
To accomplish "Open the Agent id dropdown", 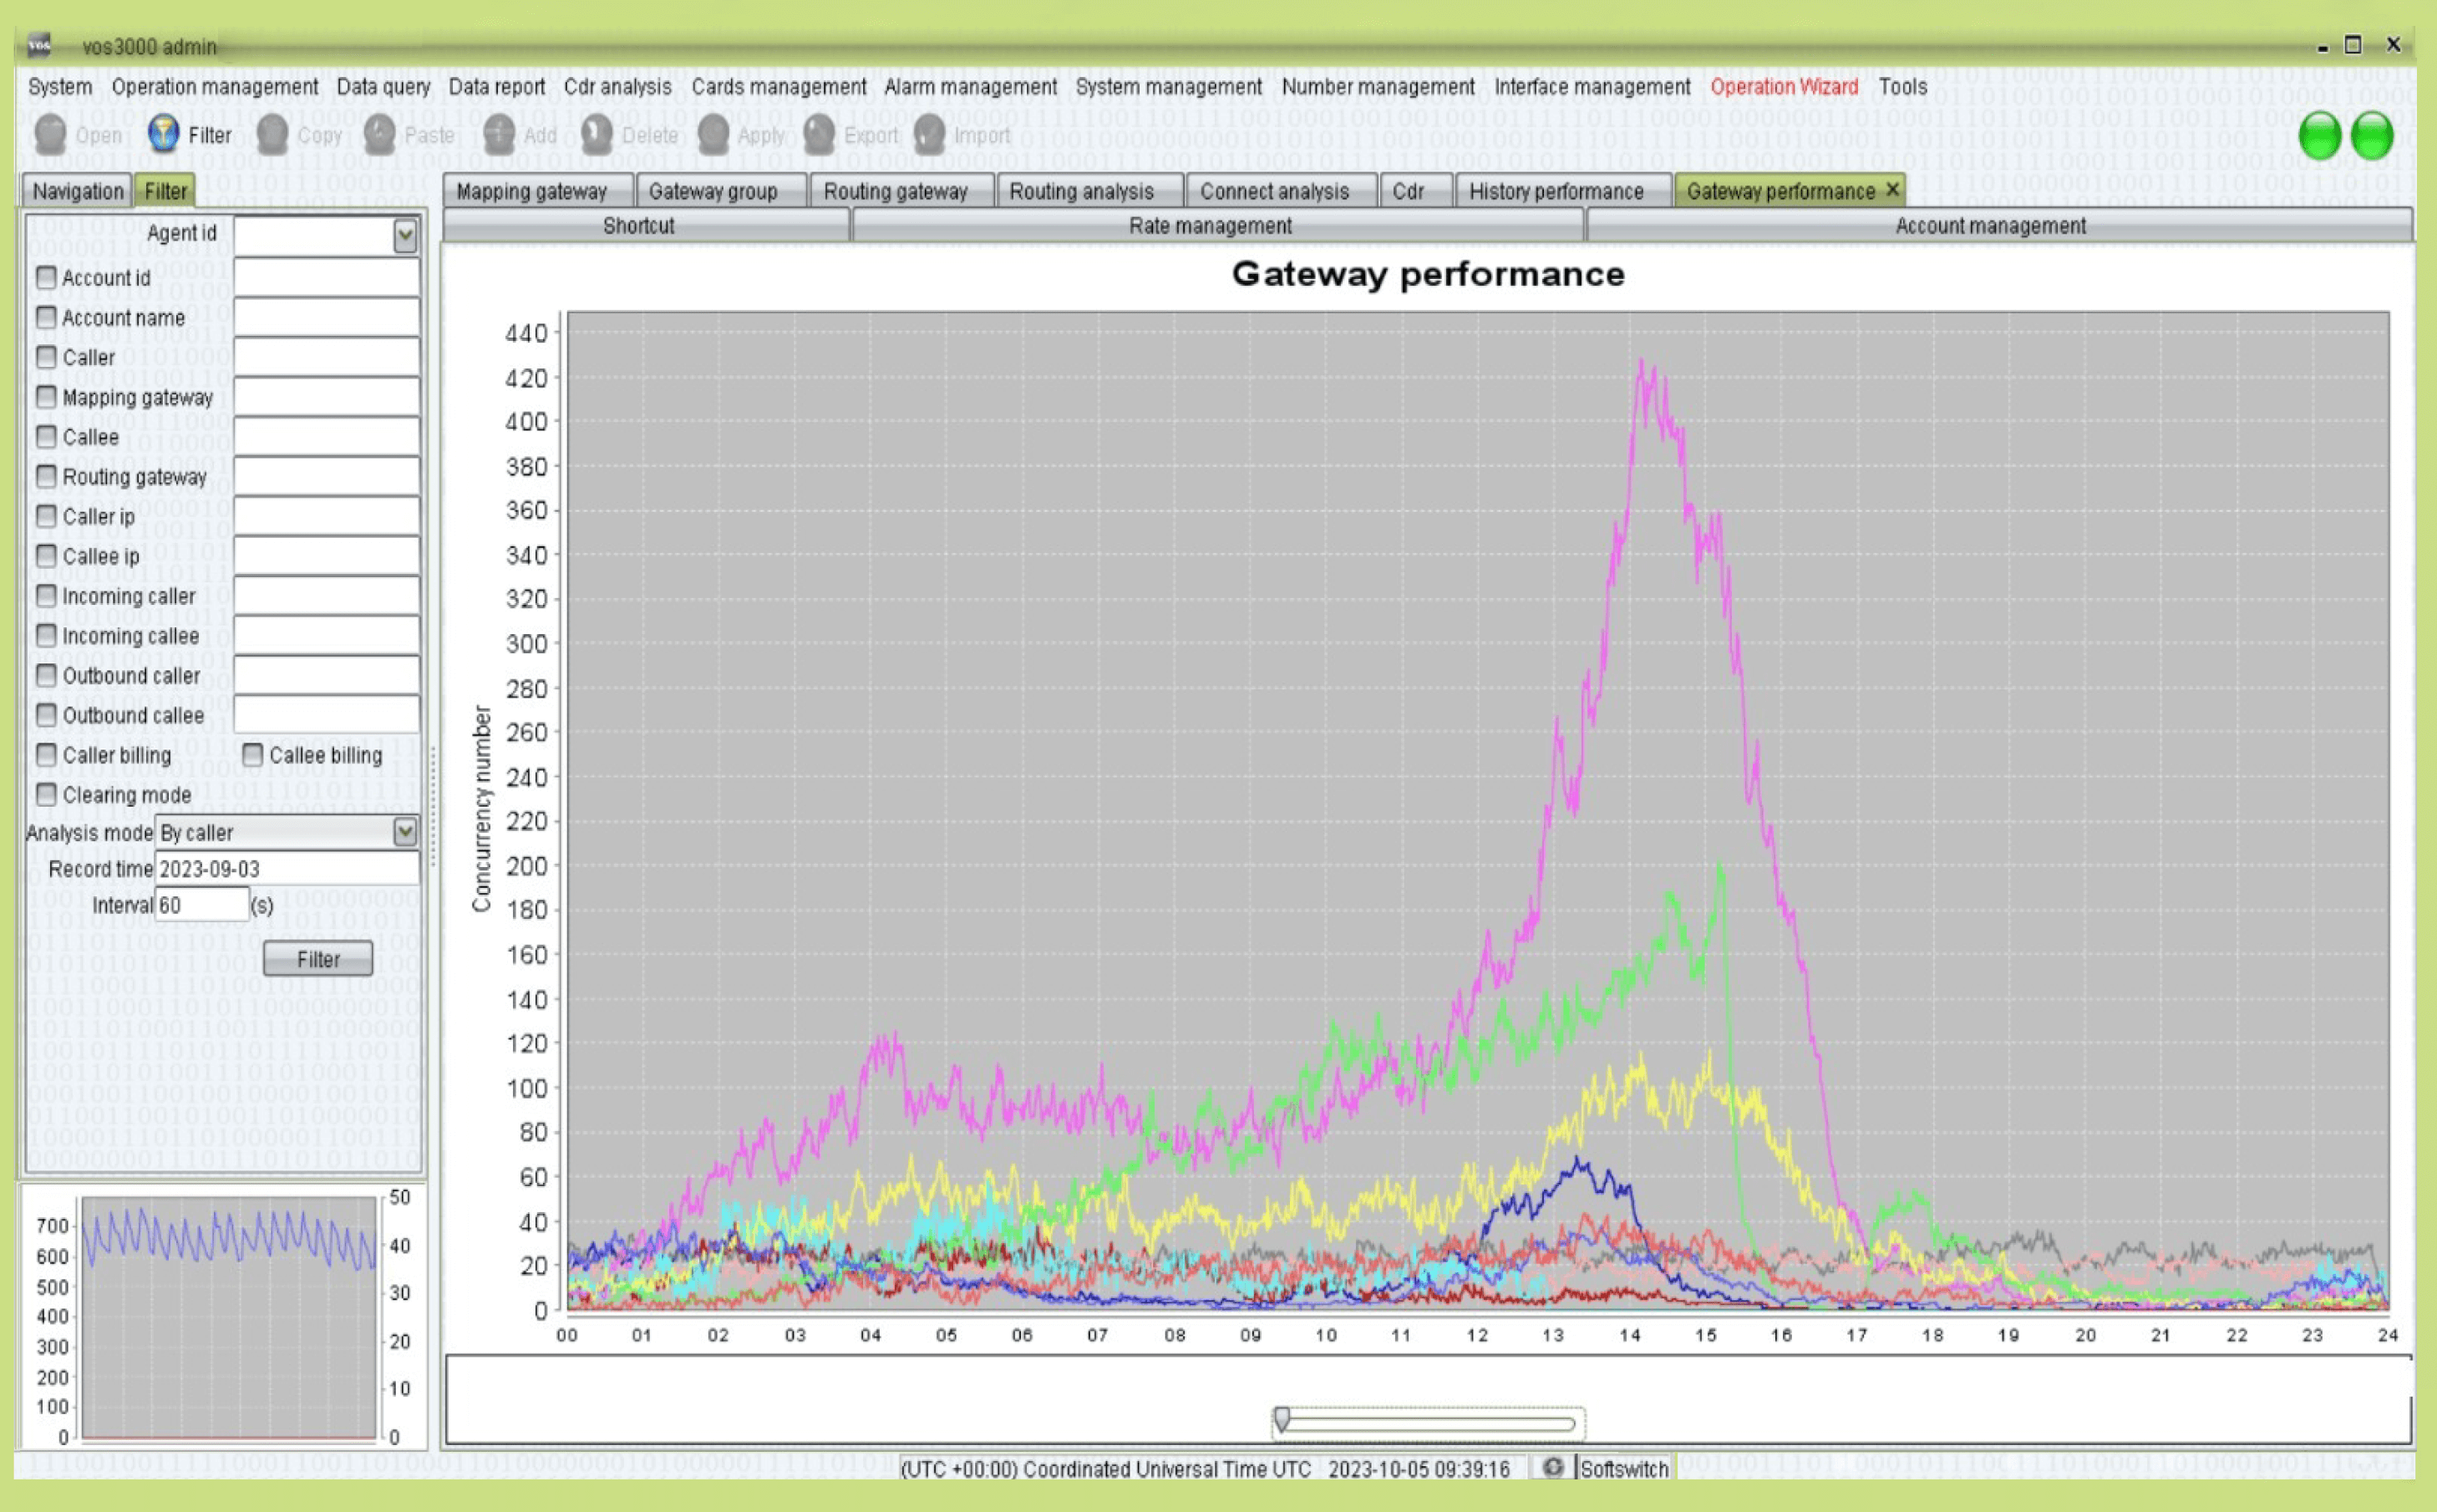I will coord(405,236).
